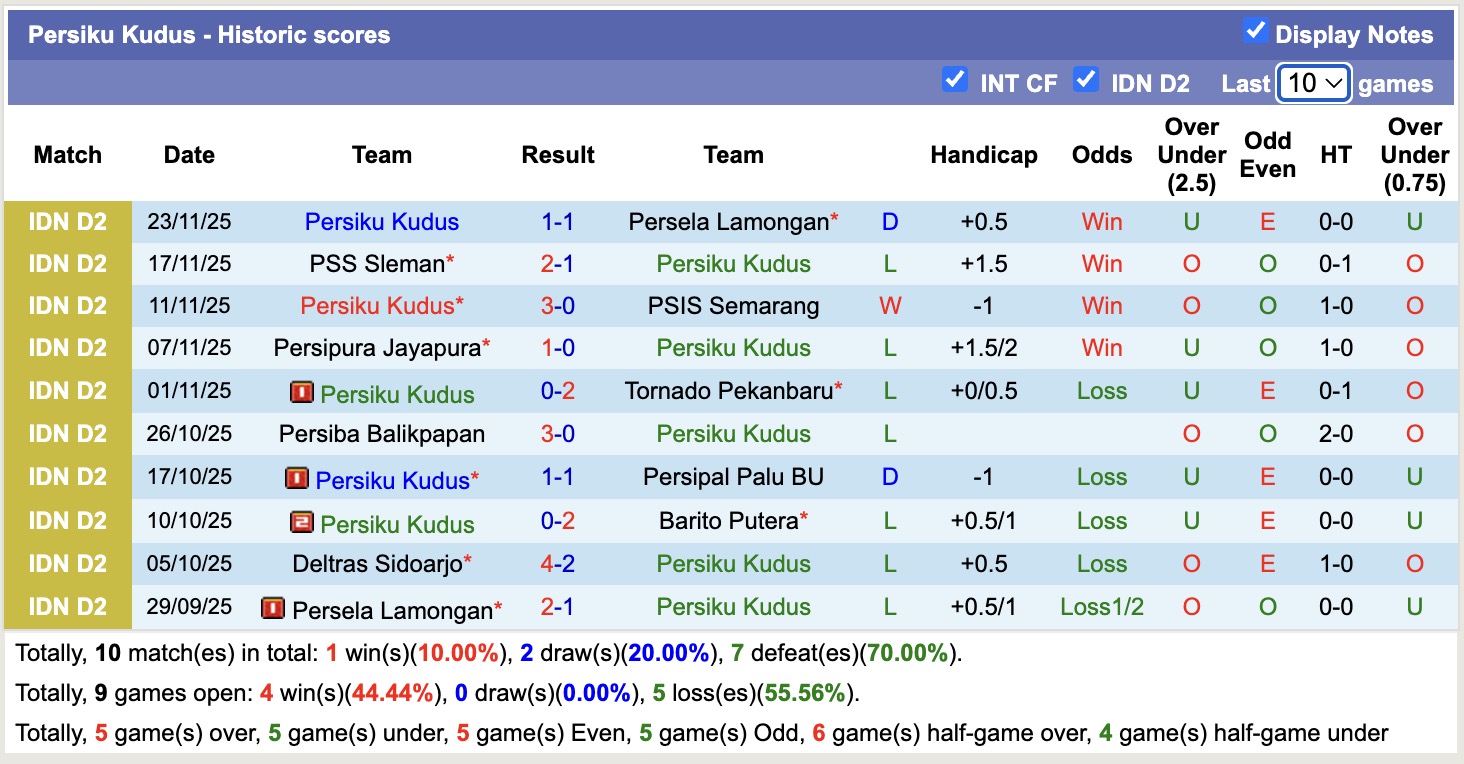The width and height of the screenshot is (1464, 764).
Task: Open Persipura Jayapura team link
Action: pyautogui.click(x=376, y=348)
